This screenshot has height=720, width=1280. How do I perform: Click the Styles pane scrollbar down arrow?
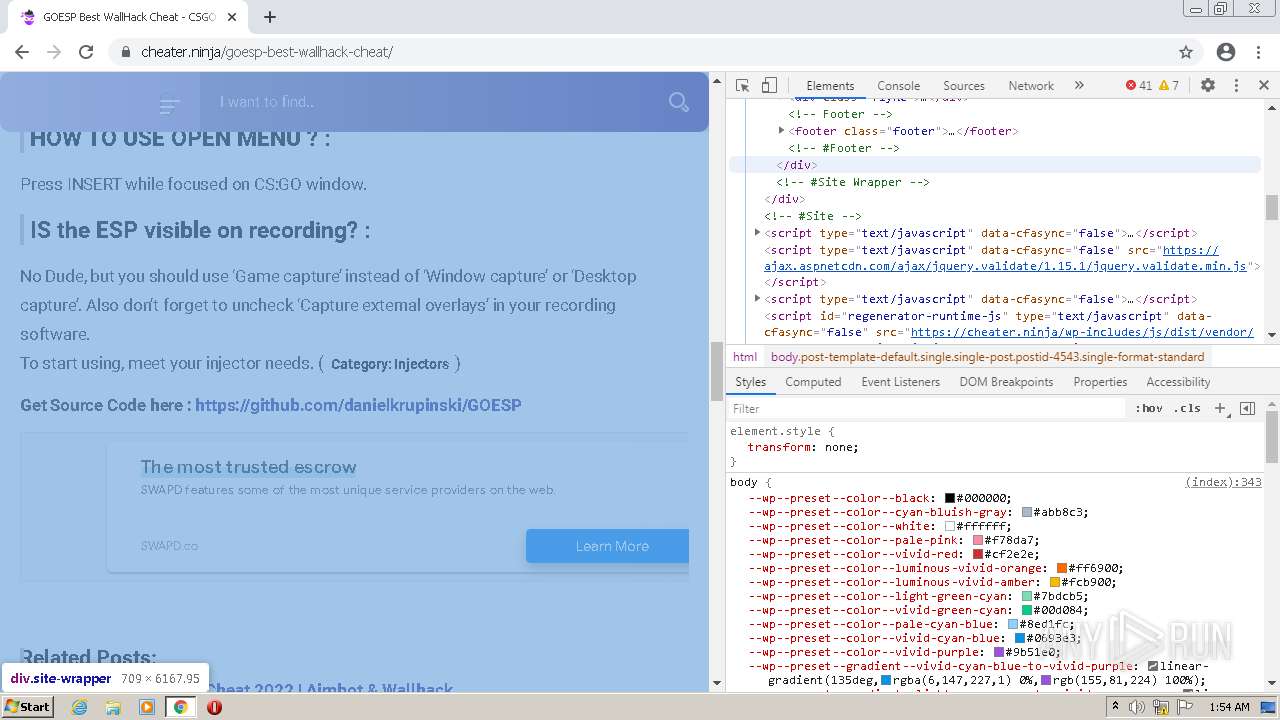(x=1272, y=683)
